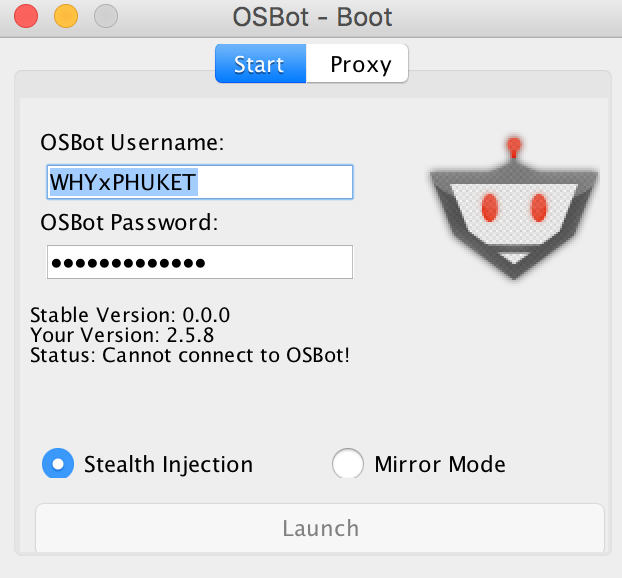Image resolution: width=622 pixels, height=578 pixels.
Task: Click inside the OSBot Password field
Action: (199, 262)
